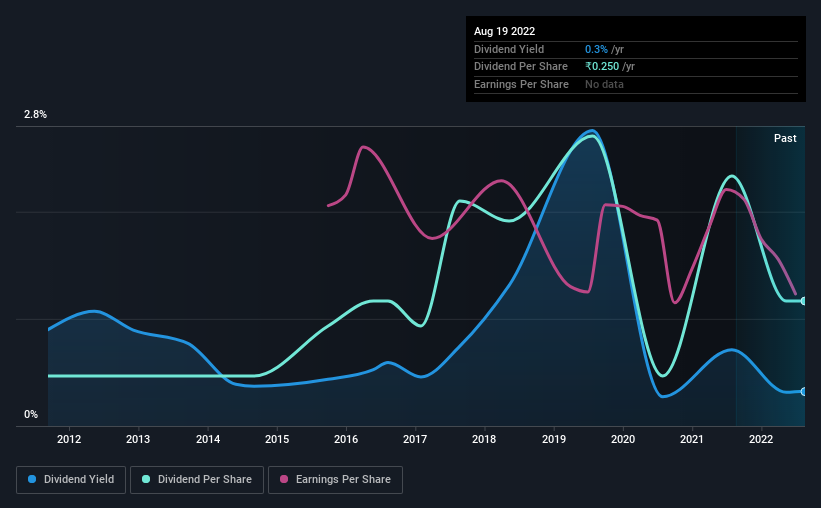
Task: Click the ₹0.250 dividend per share value
Action: [602, 67]
